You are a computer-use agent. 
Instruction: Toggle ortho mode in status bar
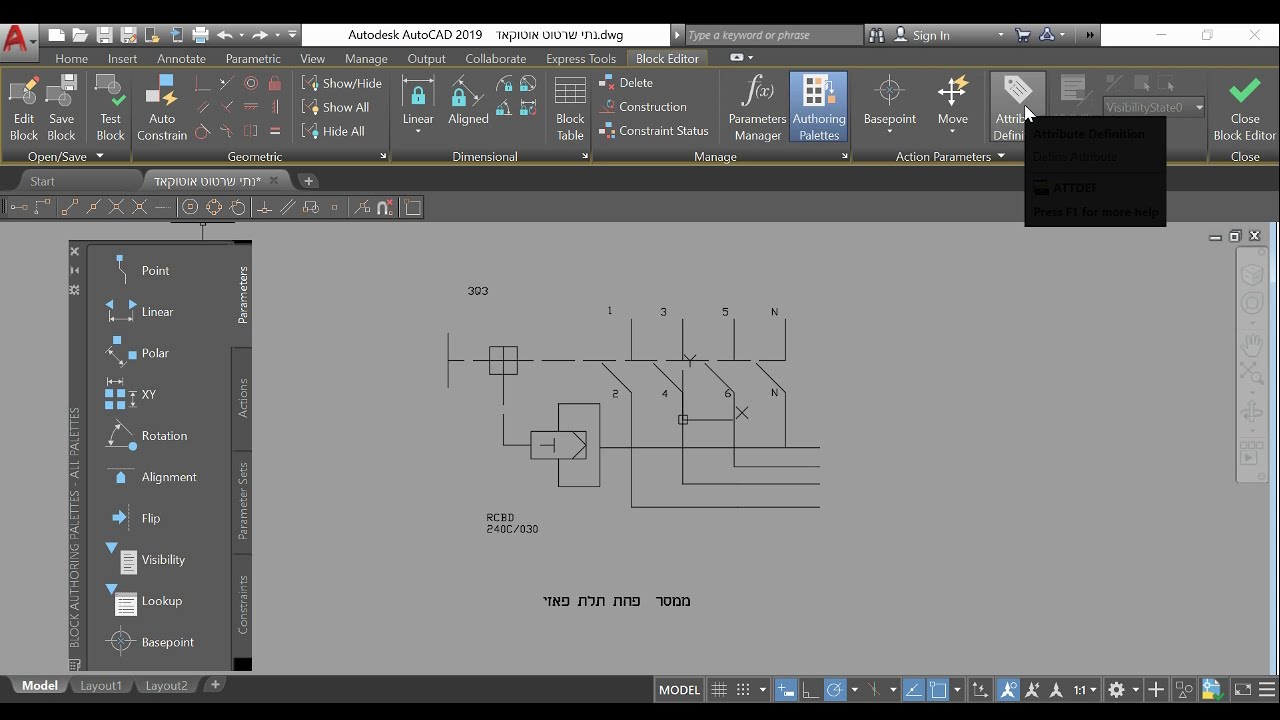pos(810,690)
